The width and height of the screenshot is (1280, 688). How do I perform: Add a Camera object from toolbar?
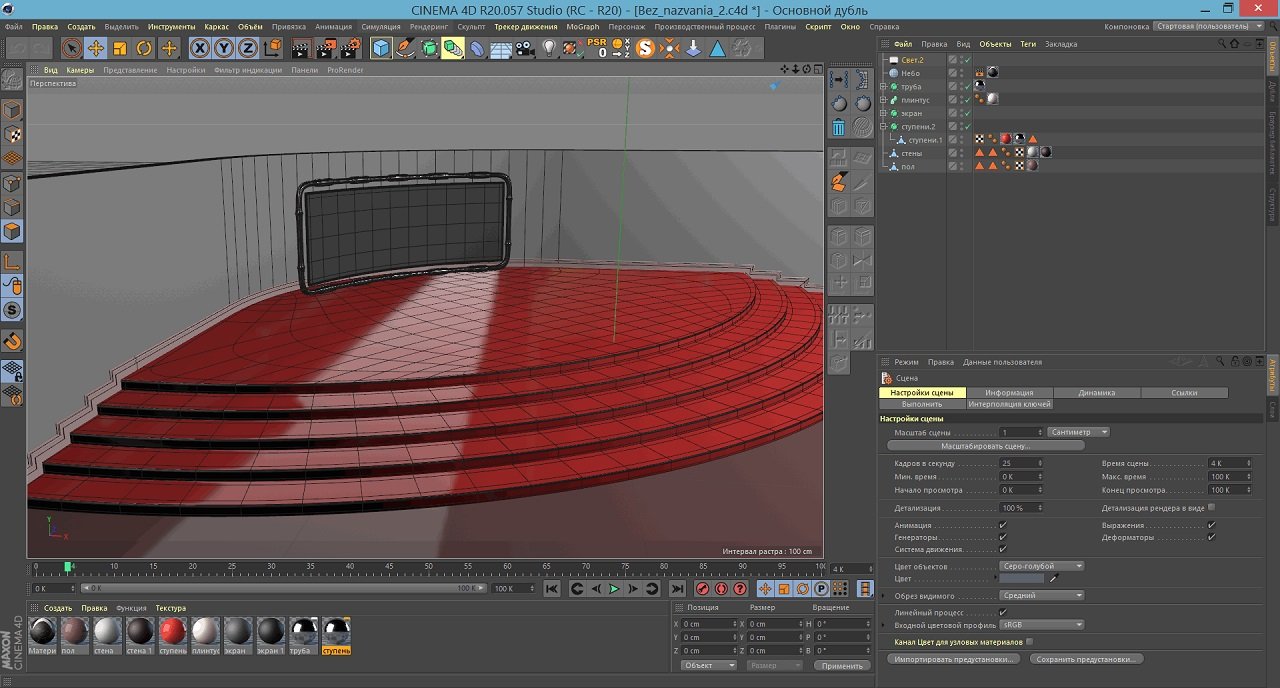pos(525,48)
